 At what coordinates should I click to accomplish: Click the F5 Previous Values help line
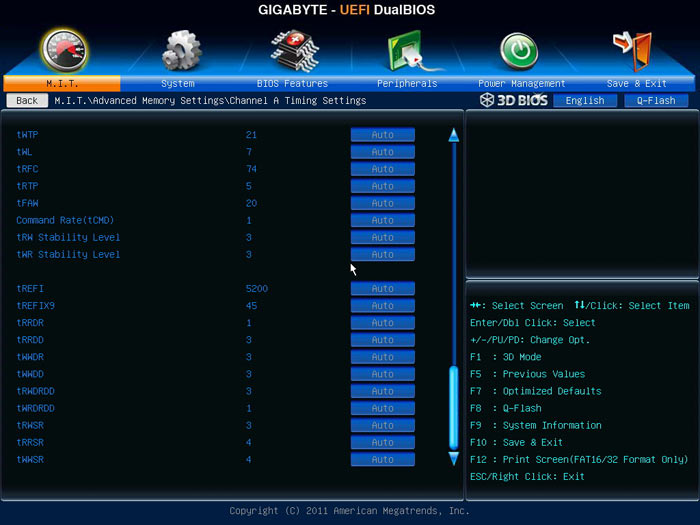527,374
